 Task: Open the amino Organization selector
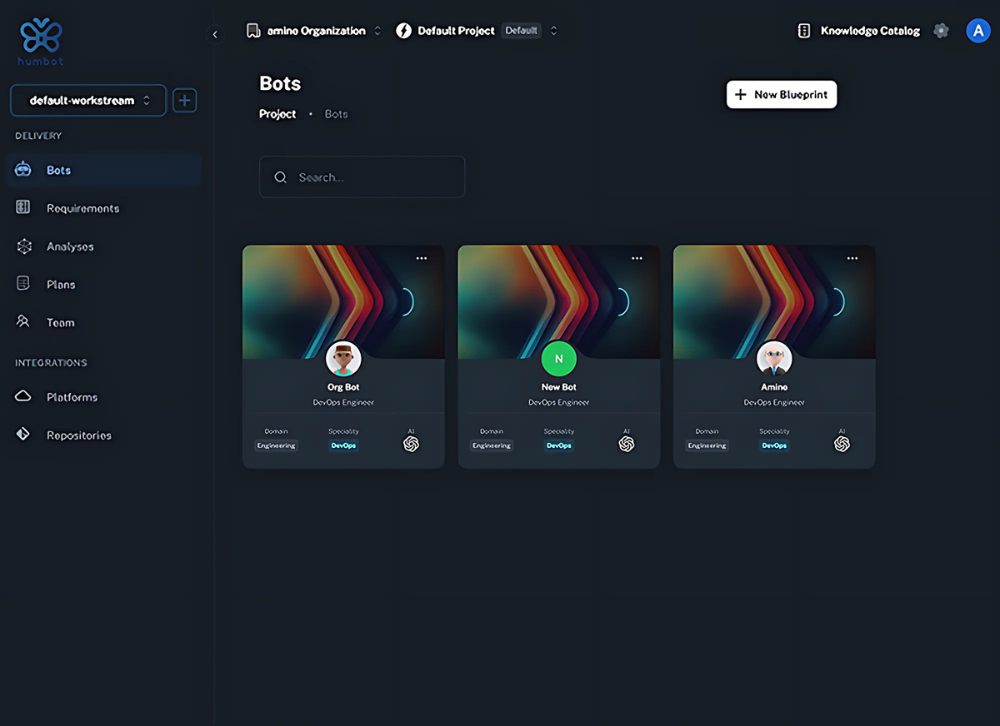coord(314,31)
